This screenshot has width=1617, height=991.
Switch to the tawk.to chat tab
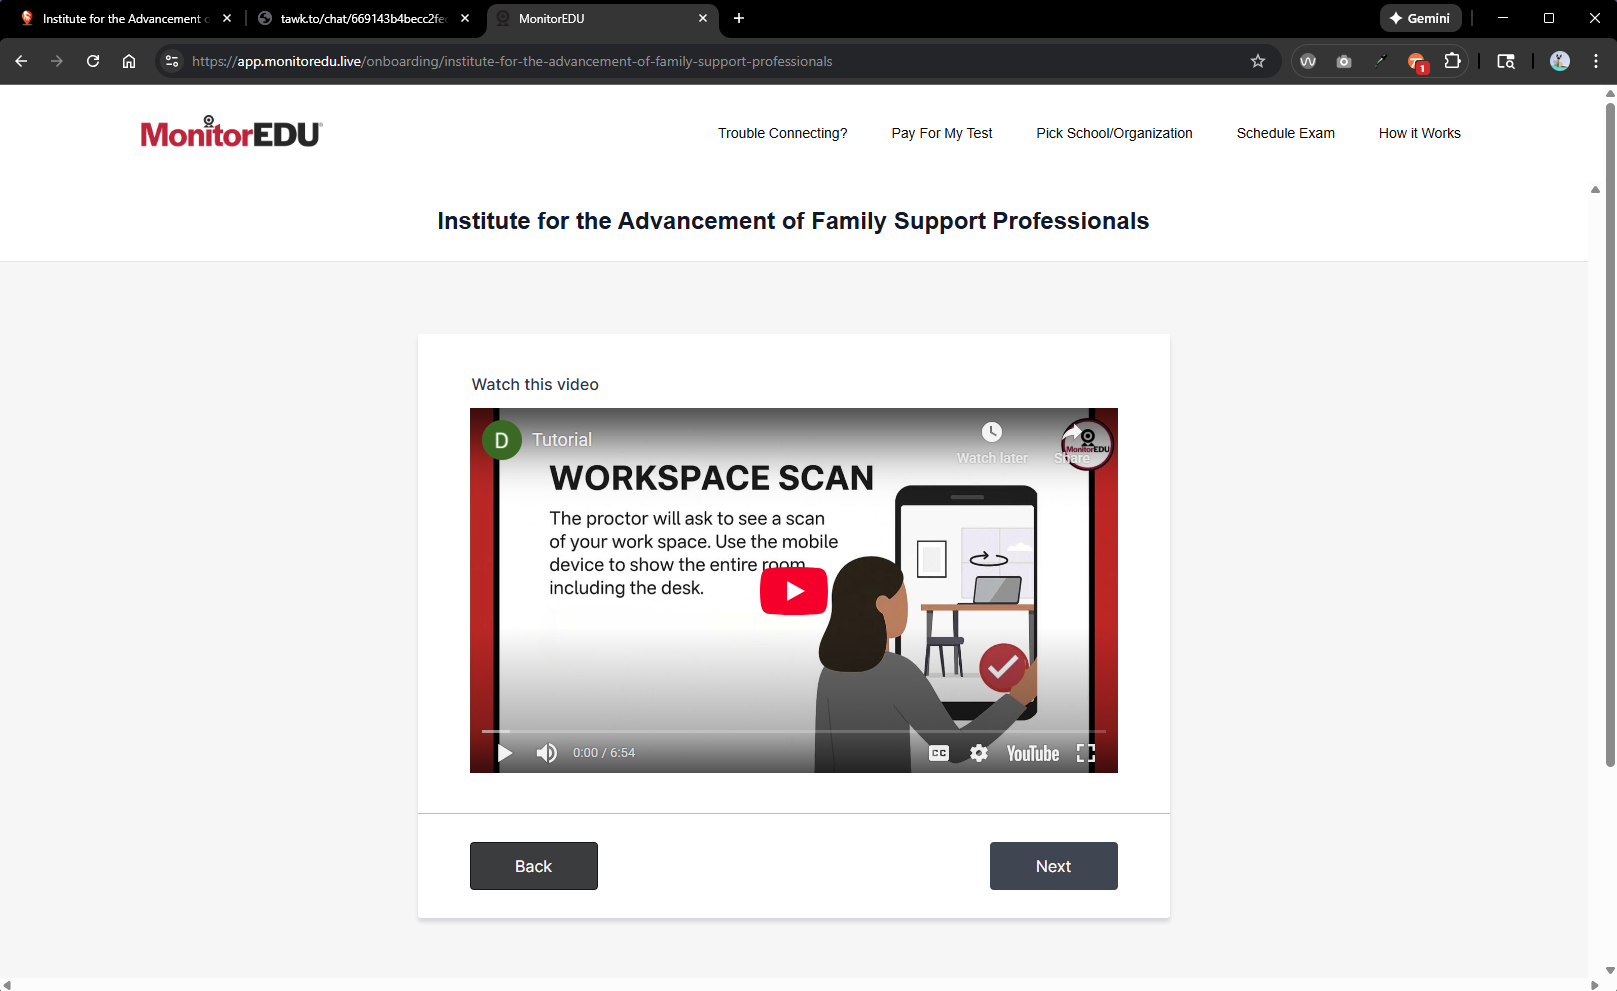(363, 18)
